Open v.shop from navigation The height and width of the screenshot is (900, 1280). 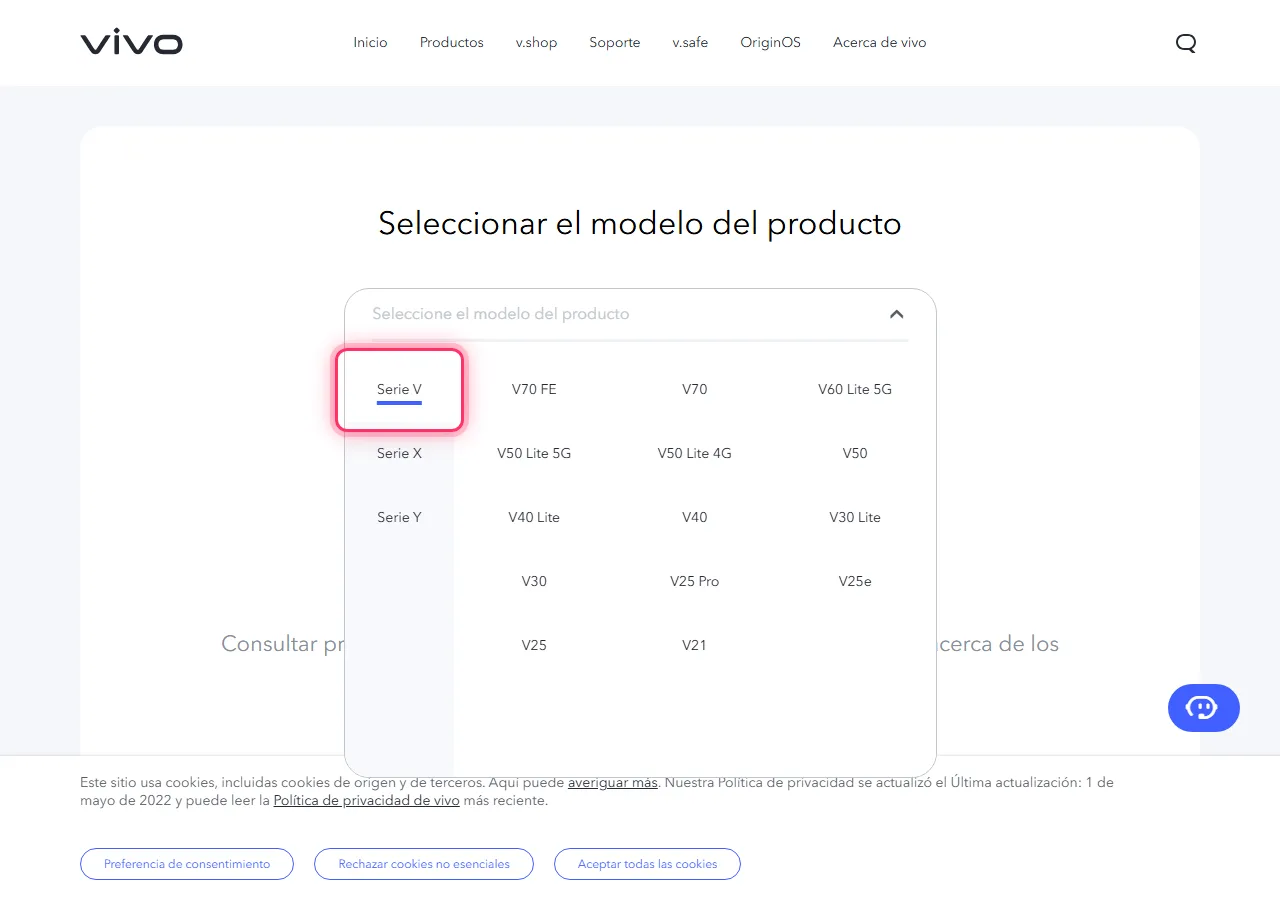[x=536, y=43]
